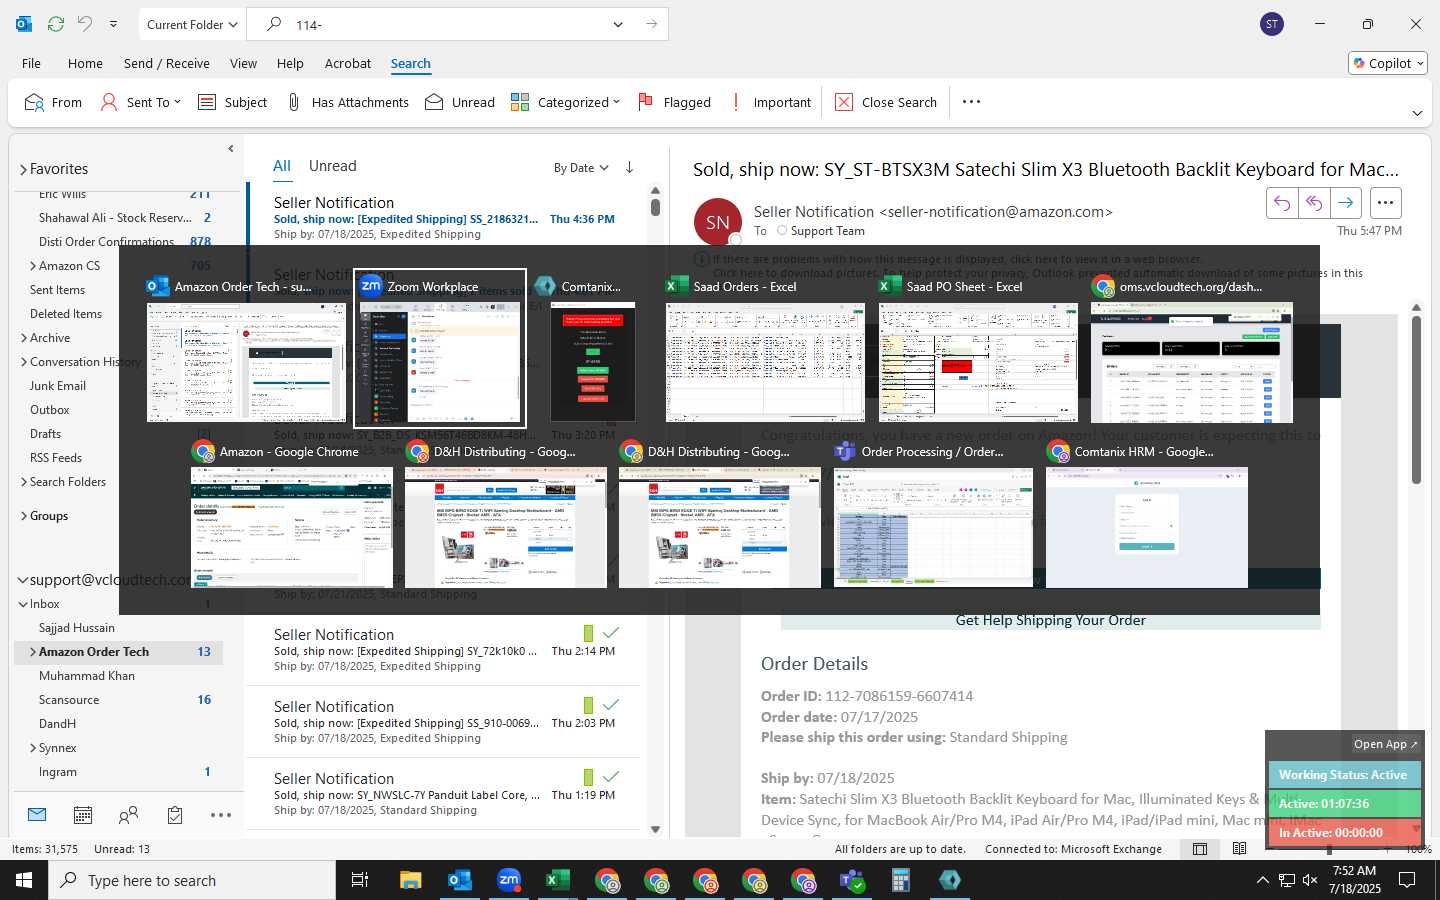Click Windows Start button
The width and height of the screenshot is (1440, 900).
(x=24, y=880)
